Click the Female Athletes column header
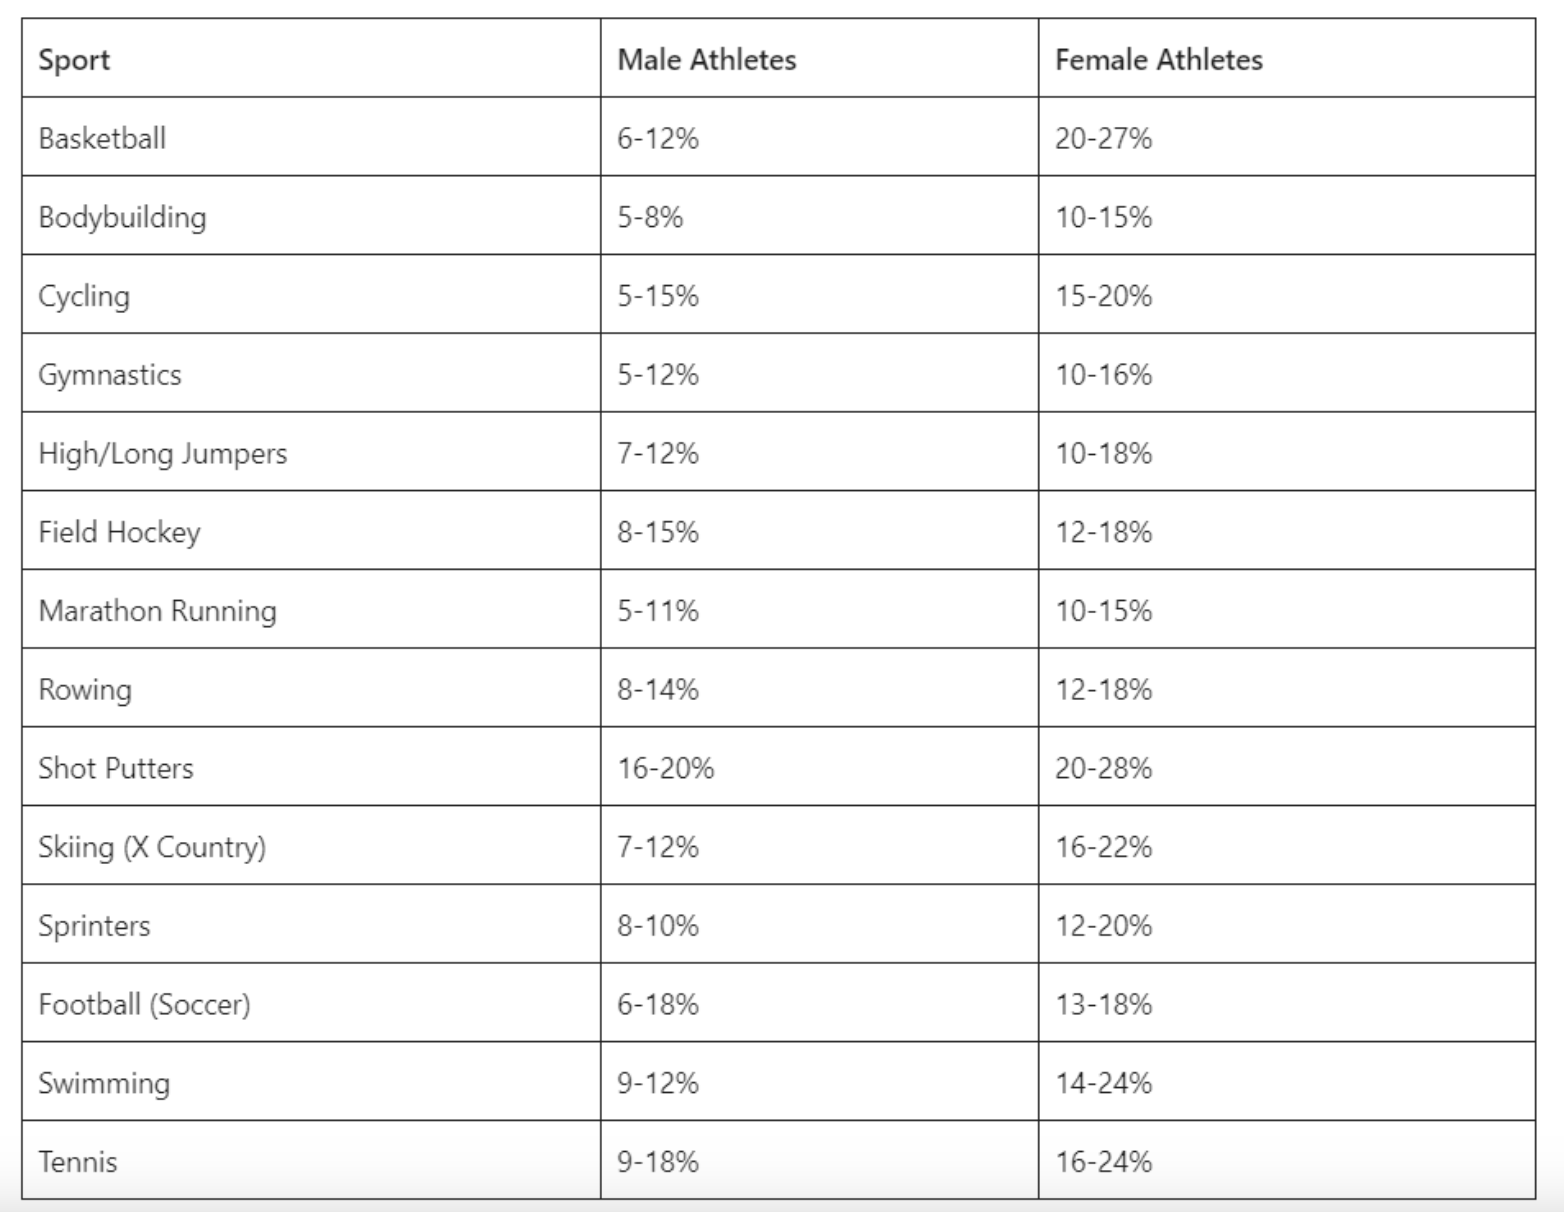This screenshot has height=1212, width=1564. click(1158, 60)
